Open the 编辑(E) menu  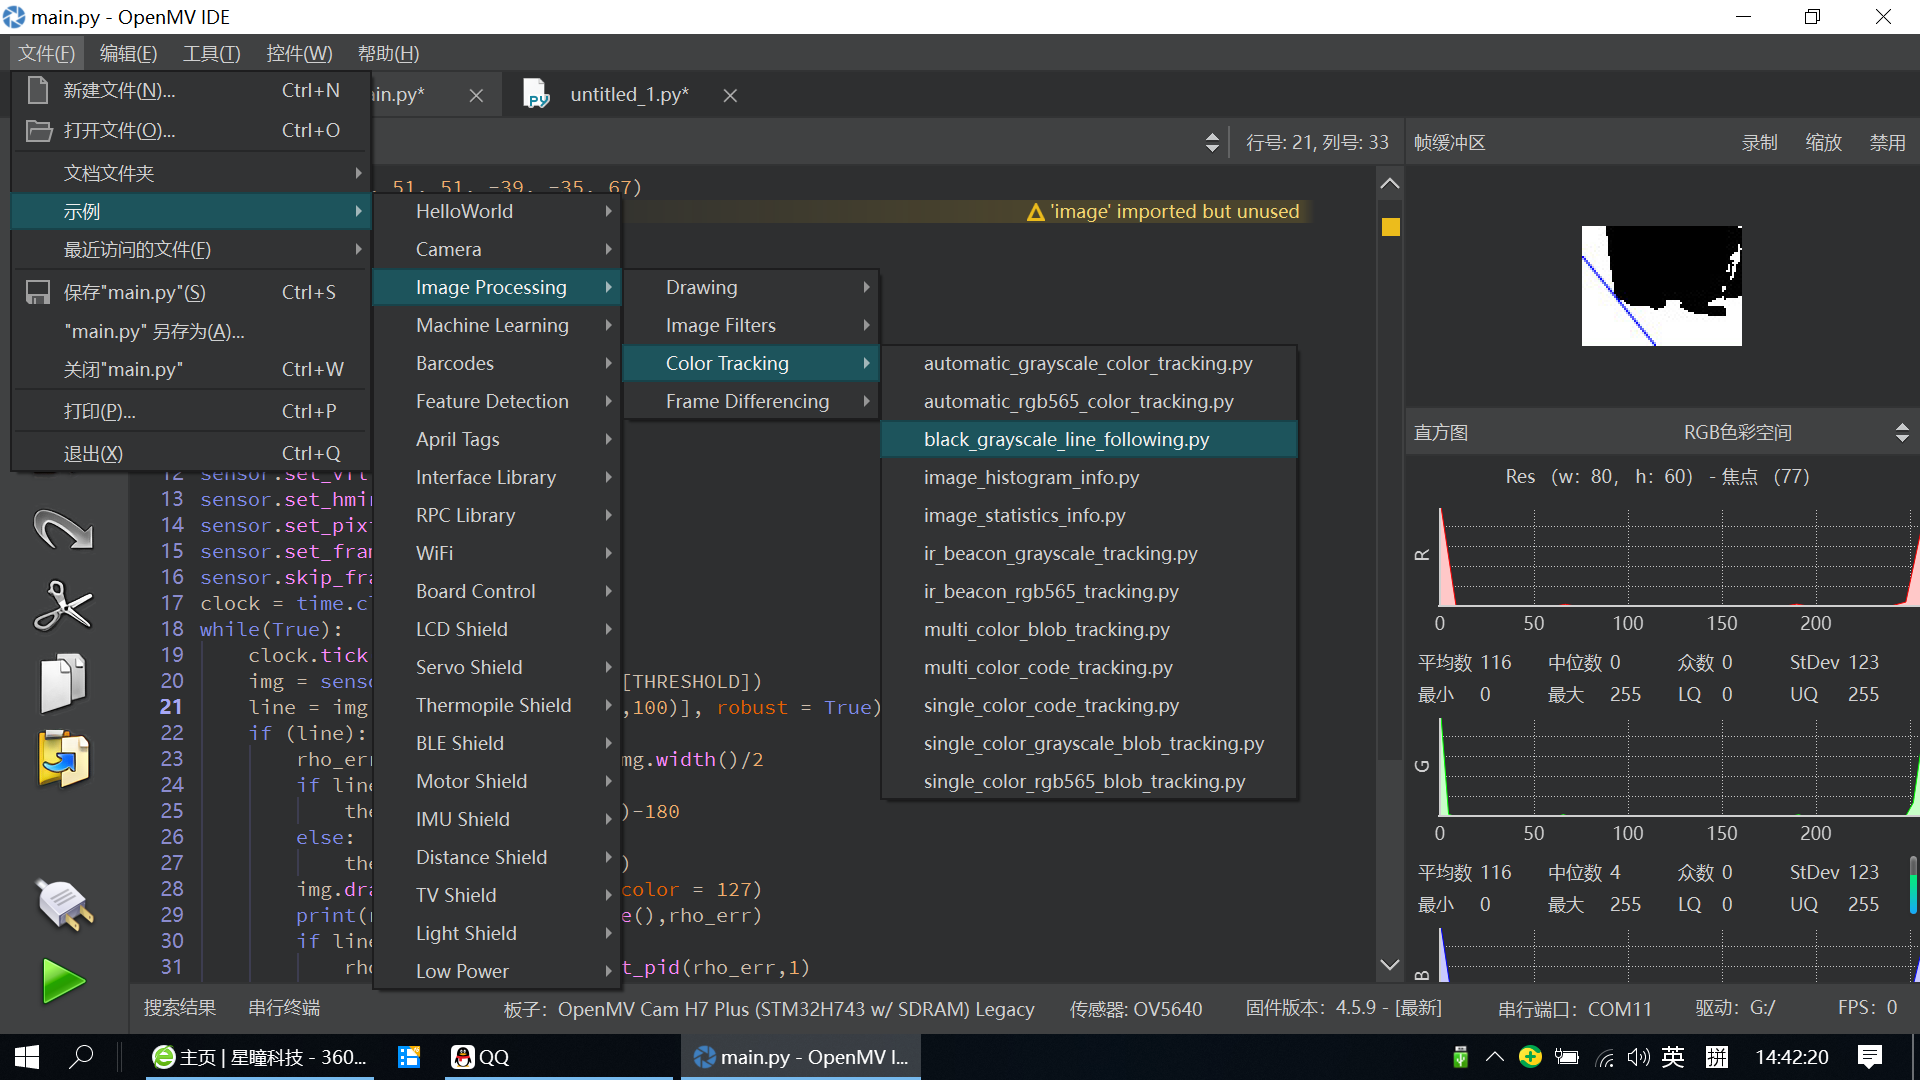coord(128,53)
